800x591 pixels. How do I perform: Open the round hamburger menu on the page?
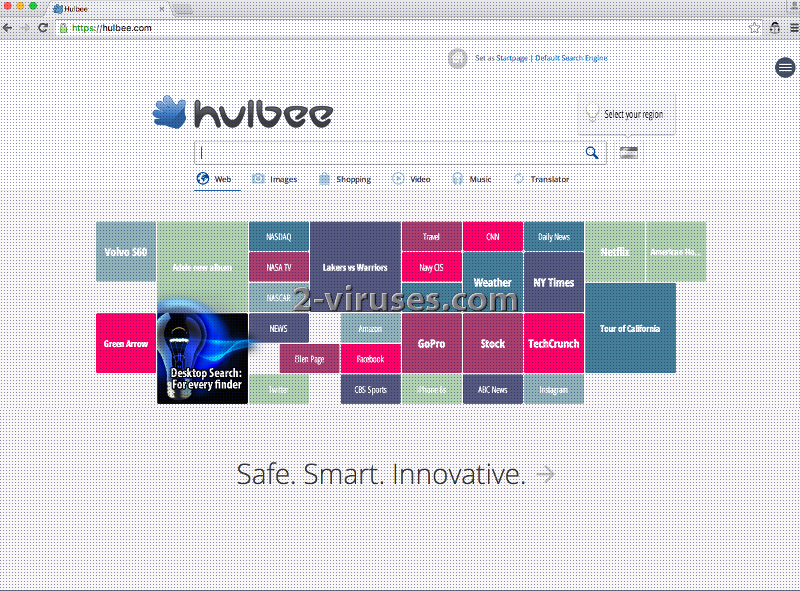785,67
